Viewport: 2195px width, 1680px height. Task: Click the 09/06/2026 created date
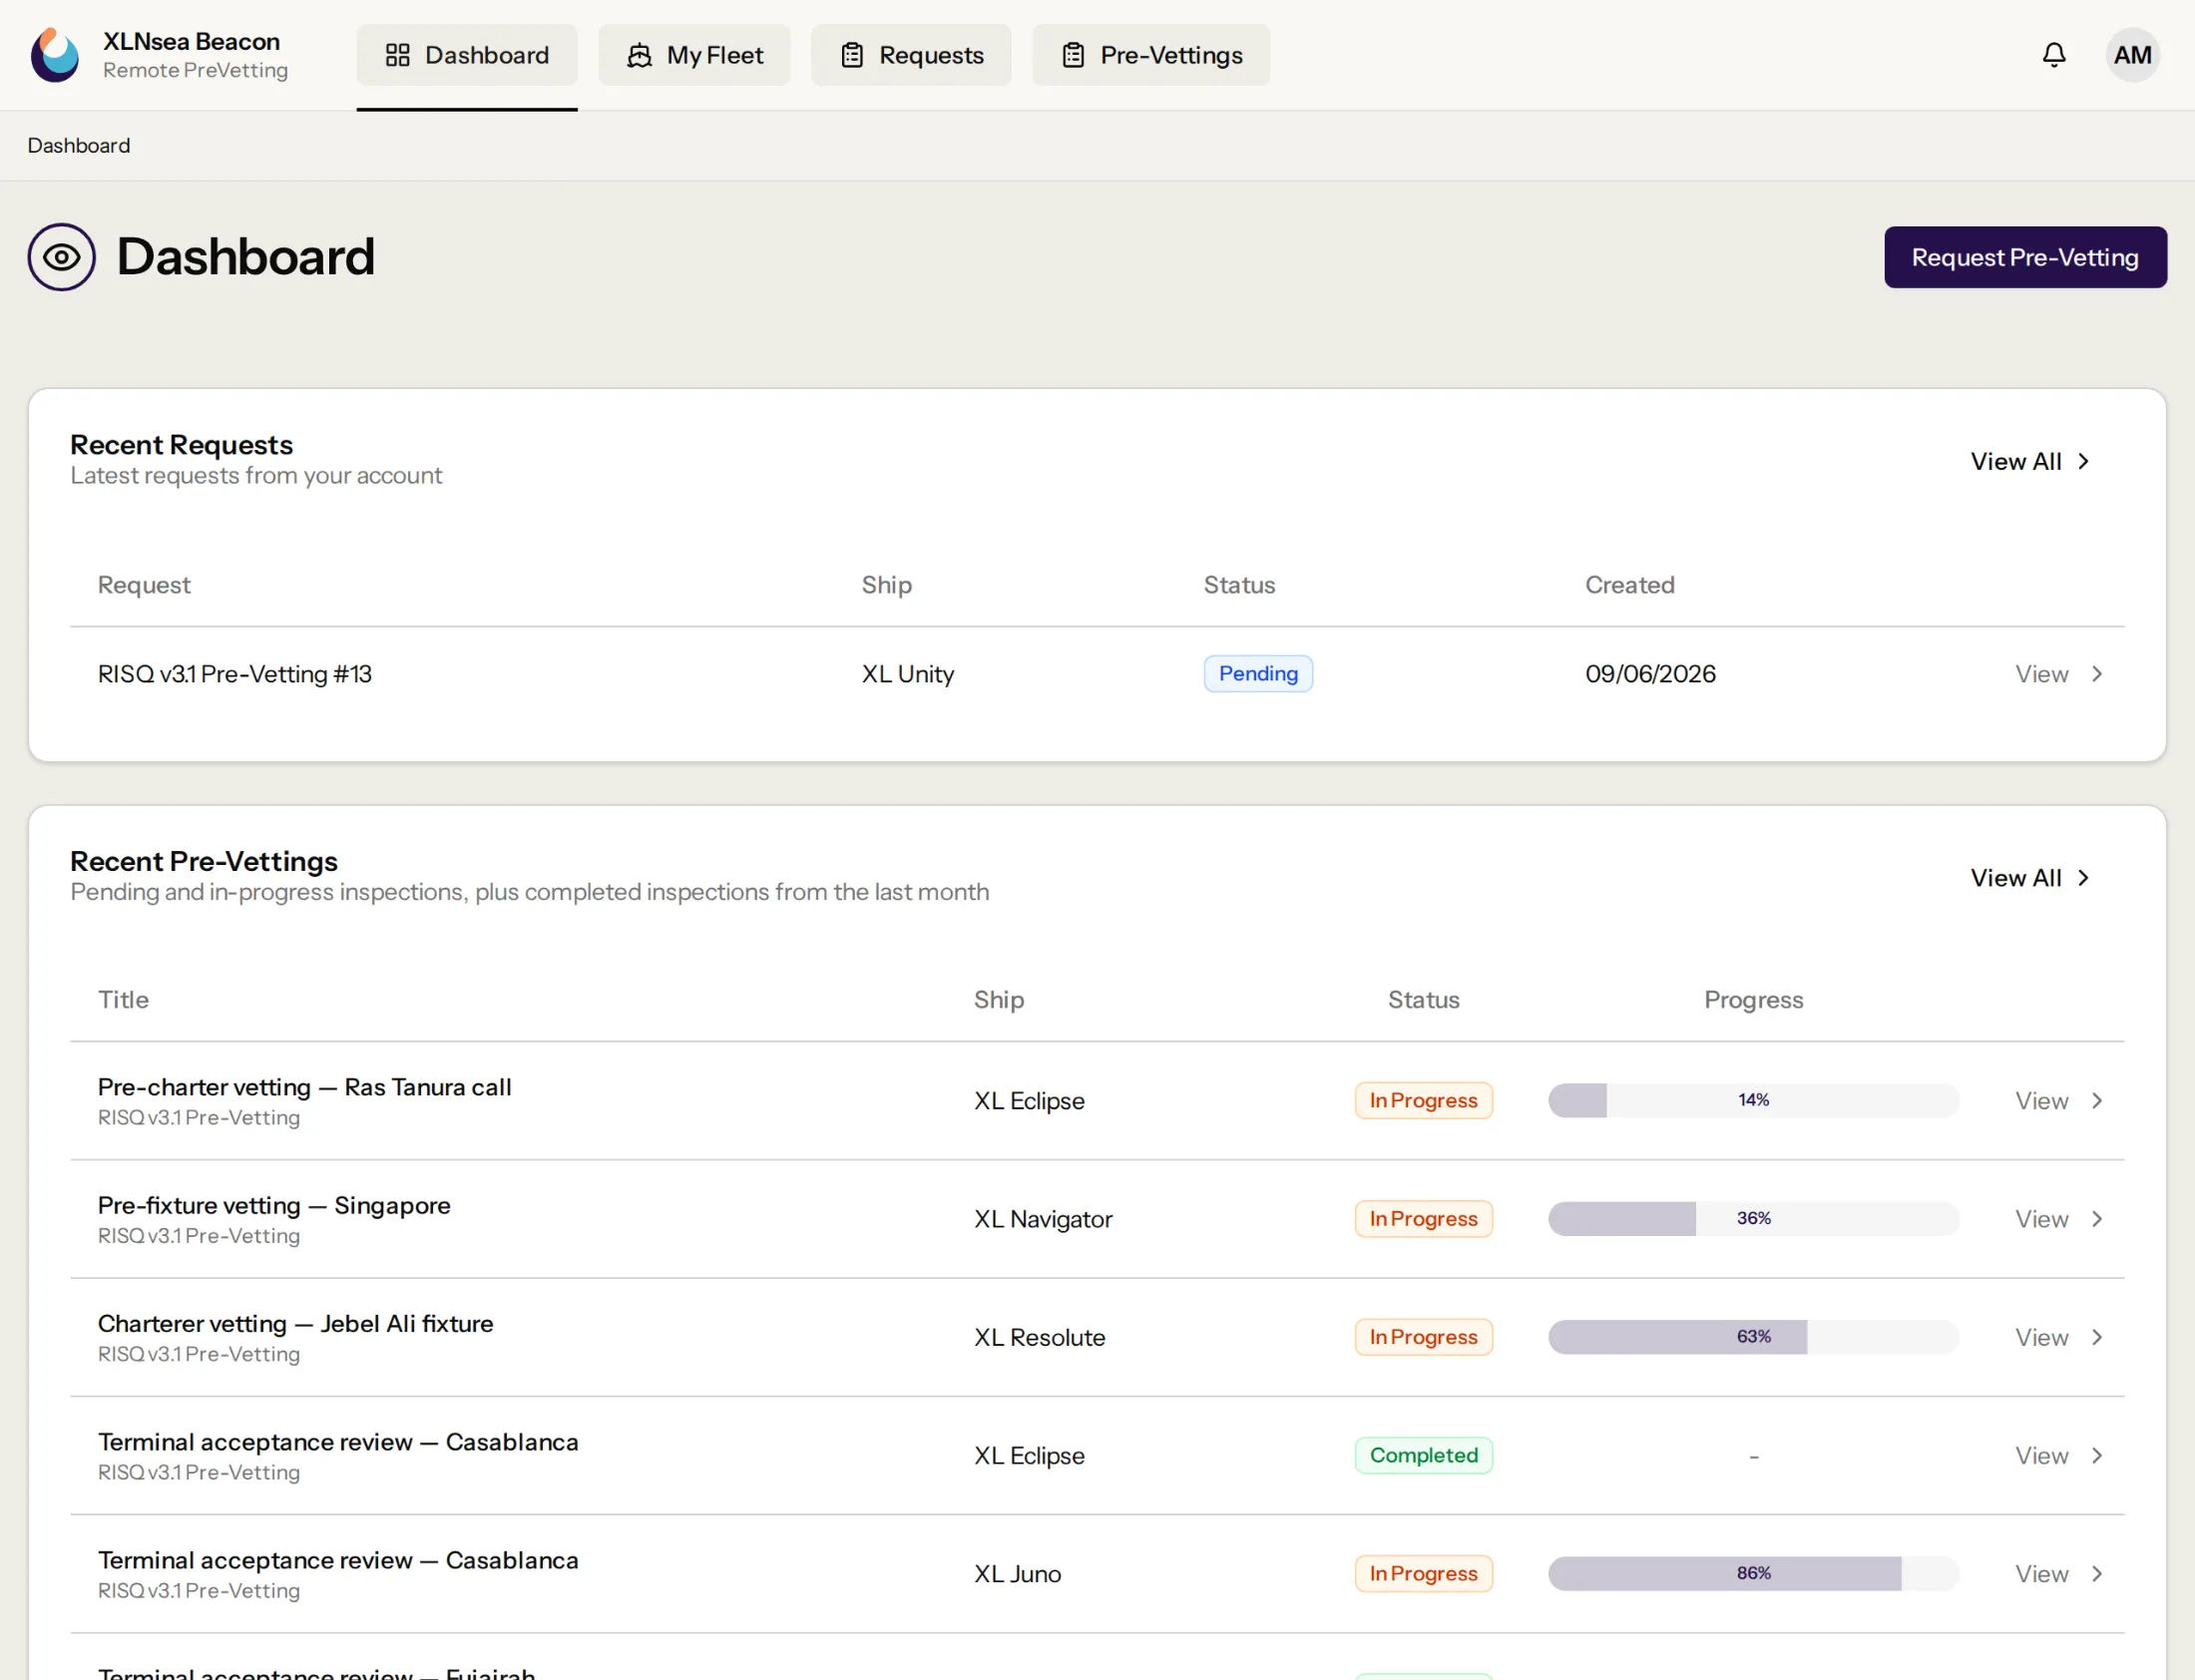coord(1651,674)
